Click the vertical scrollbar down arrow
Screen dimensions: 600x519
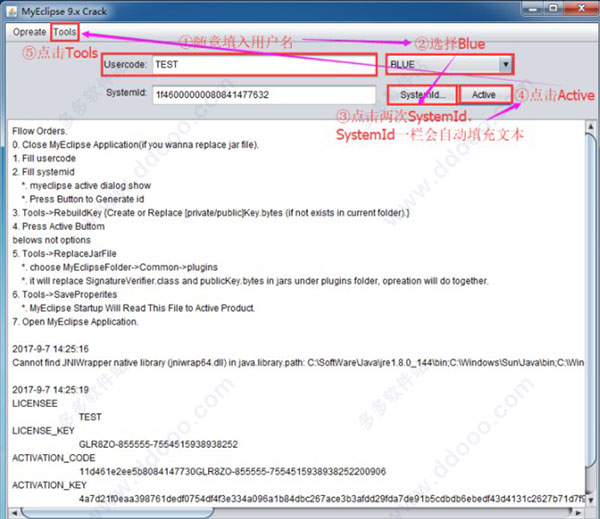coord(590,500)
